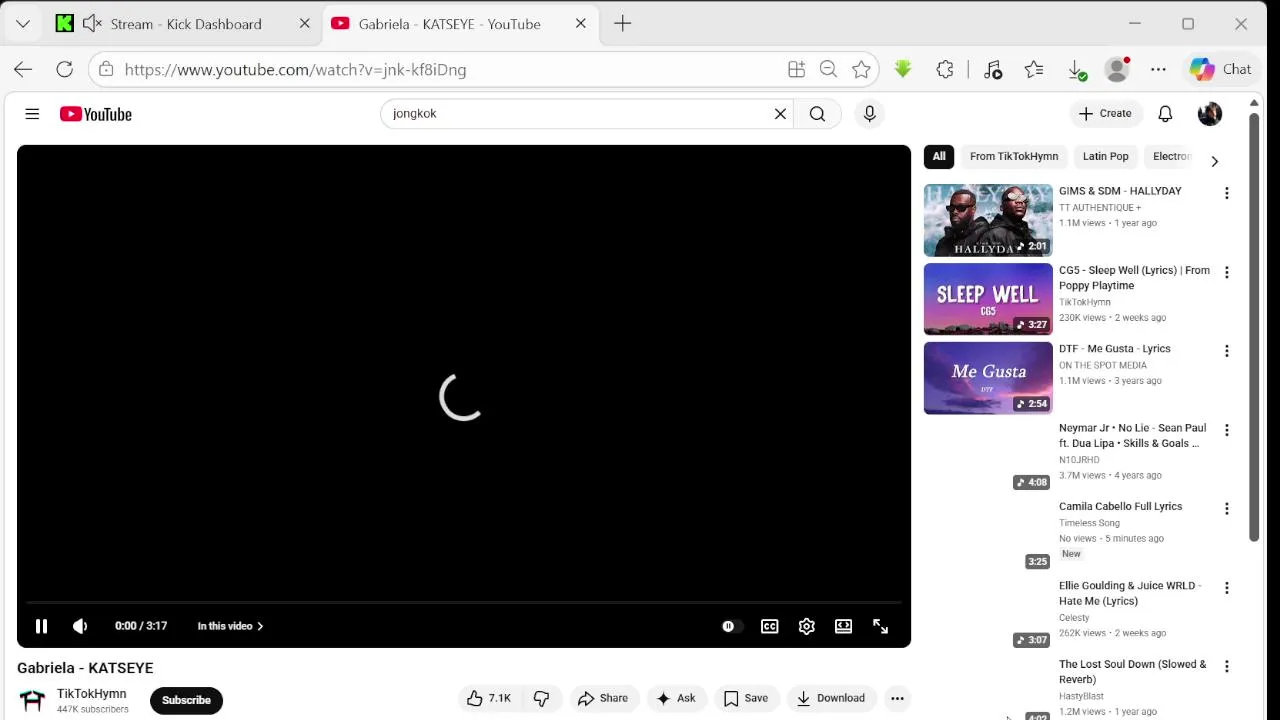
Task: Enter fullscreen mode on the player
Action: pyautogui.click(x=881, y=626)
